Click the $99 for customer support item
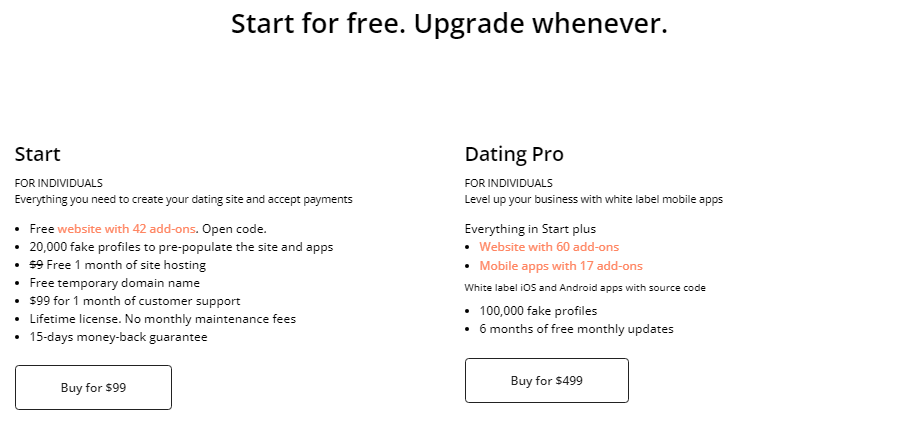Image resolution: width=906 pixels, height=425 pixels. point(135,301)
